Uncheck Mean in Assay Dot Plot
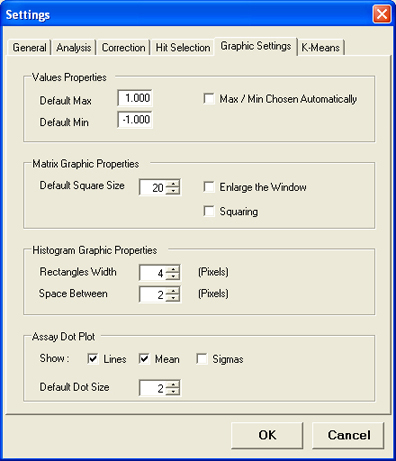 coord(144,359)
